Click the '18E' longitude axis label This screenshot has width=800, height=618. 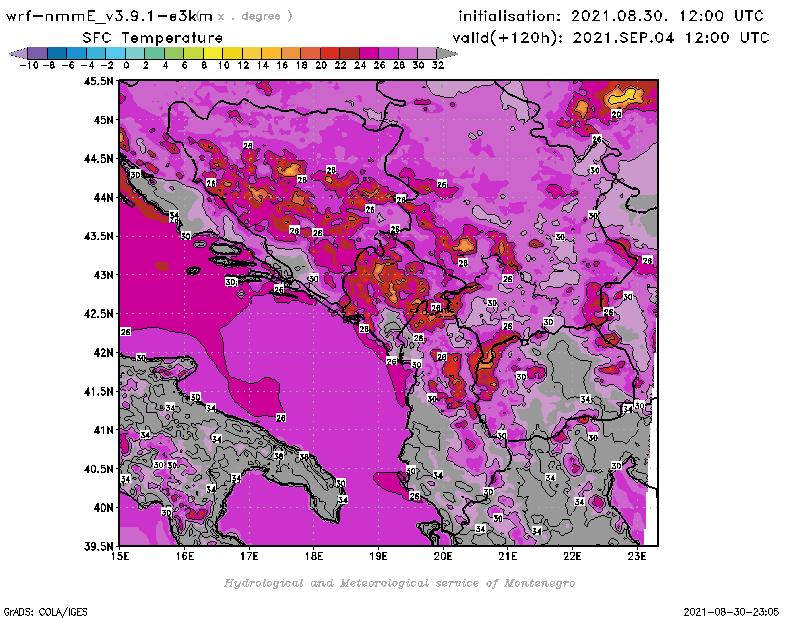point(314,556)
